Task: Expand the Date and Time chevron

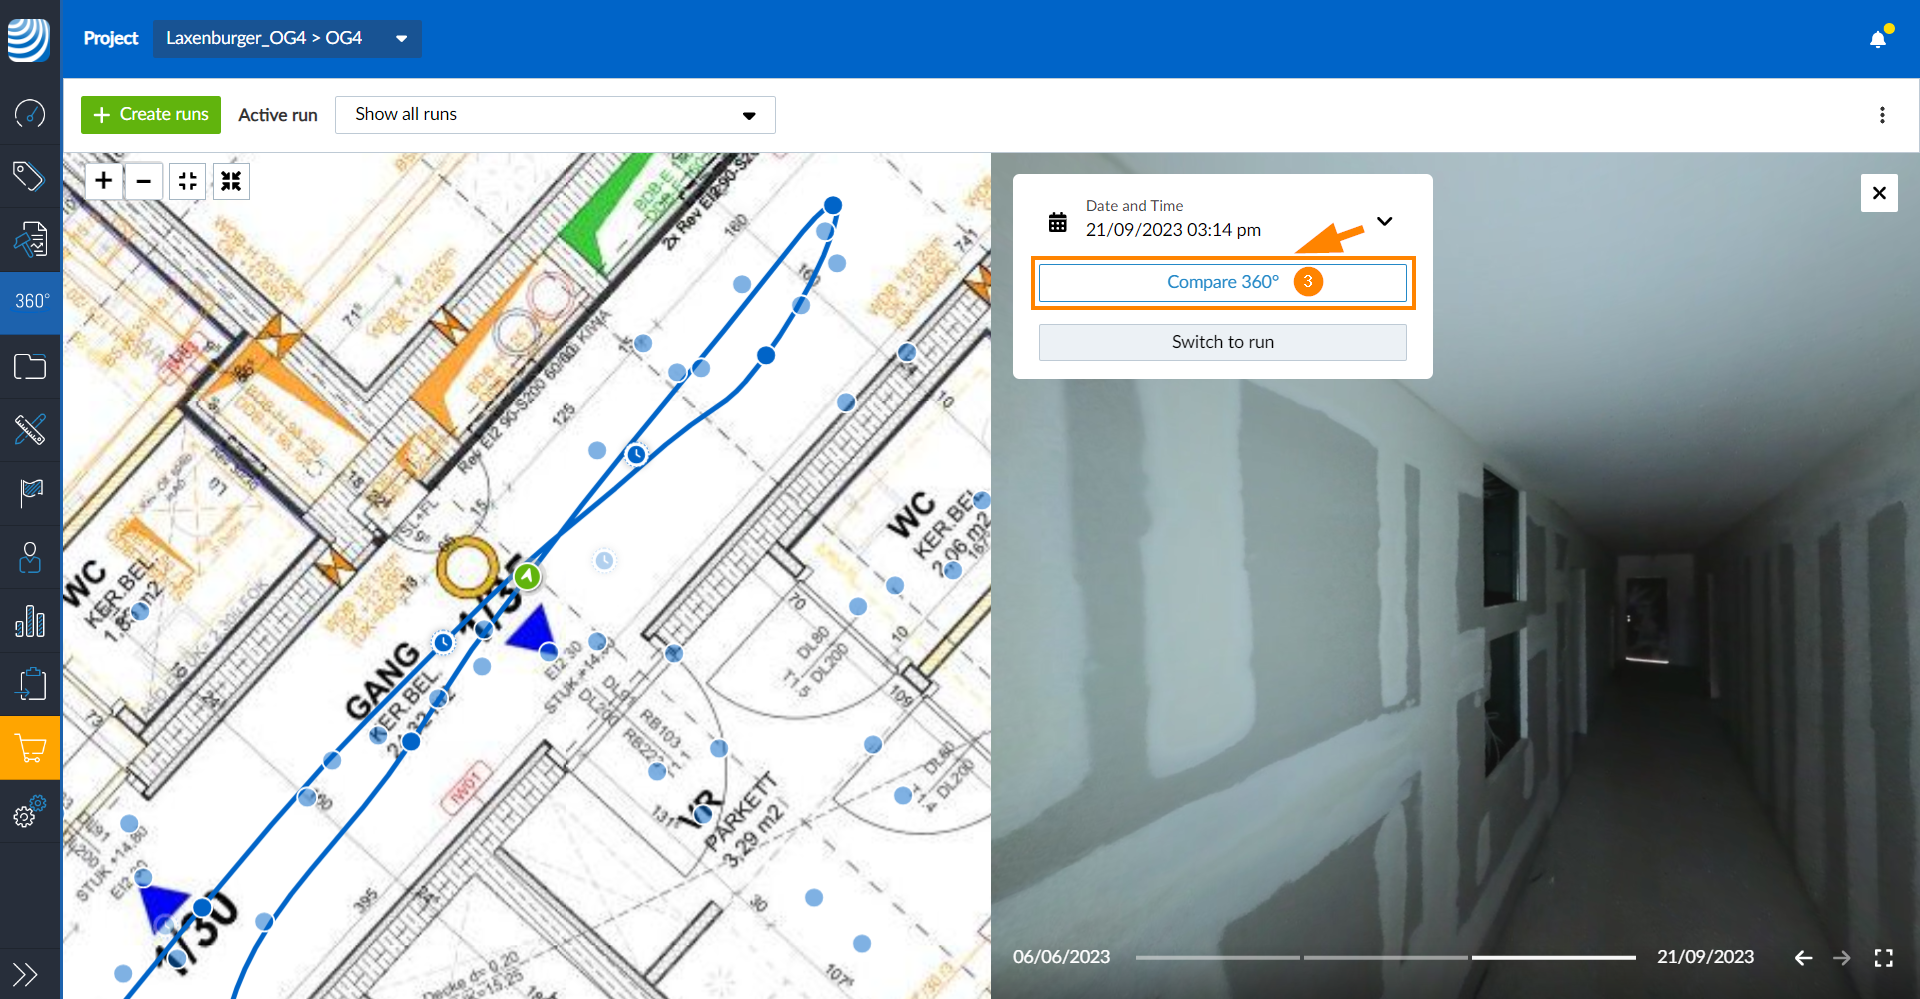Action: point(1385,221)
